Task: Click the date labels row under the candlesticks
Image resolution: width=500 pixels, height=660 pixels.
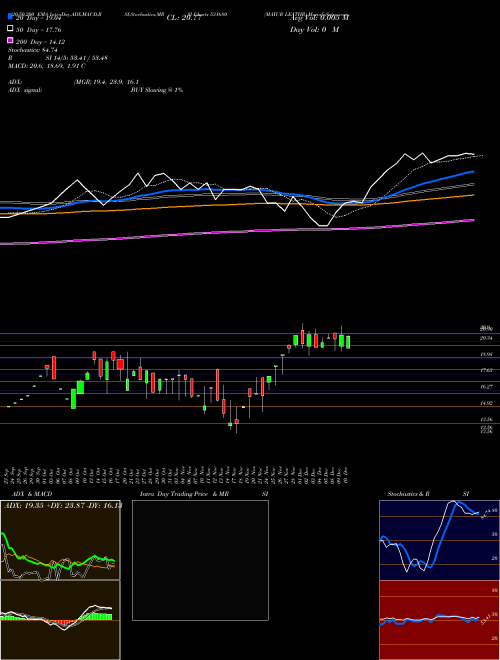Action: tap(177, 475)
